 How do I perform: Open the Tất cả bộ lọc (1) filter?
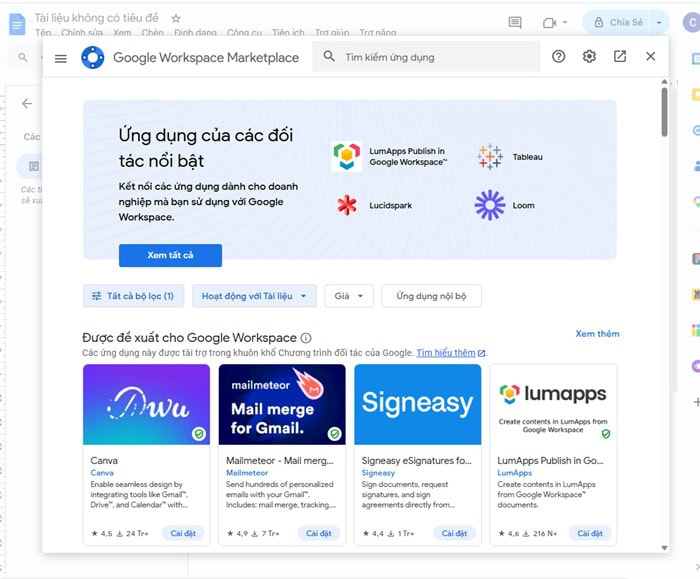(x=132, y=296)
